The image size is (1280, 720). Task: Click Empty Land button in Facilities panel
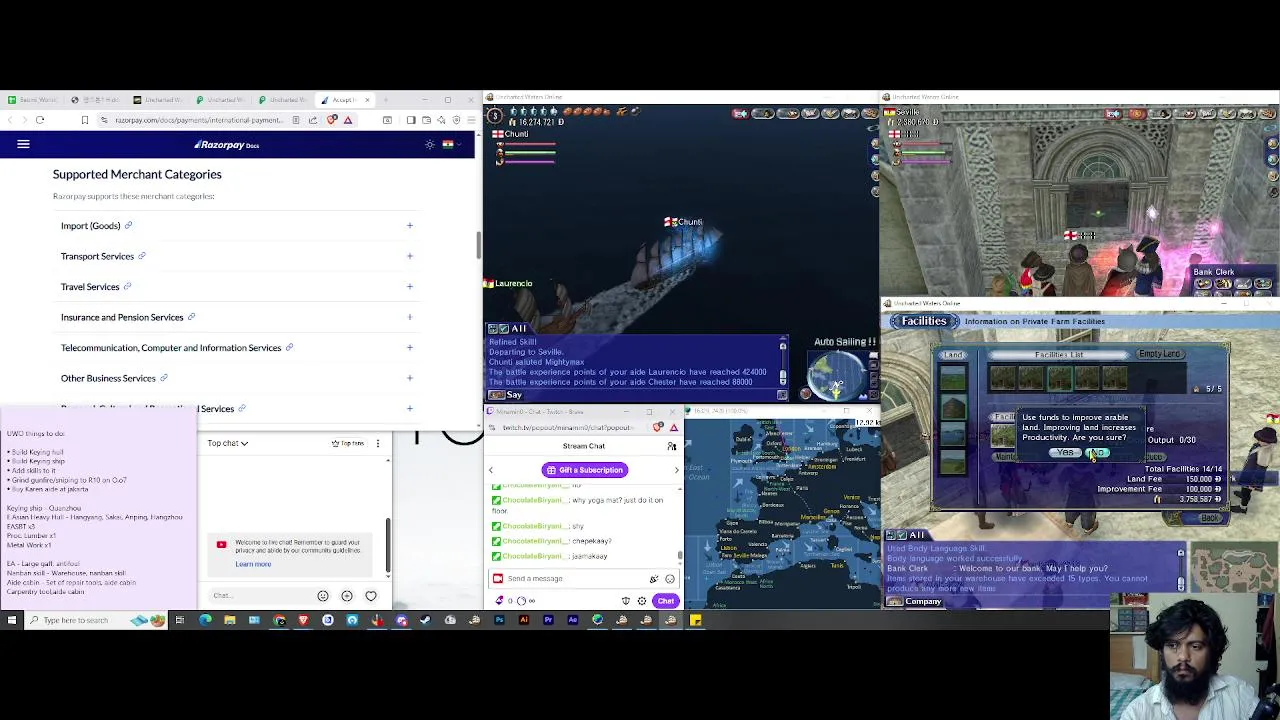click(1160, 354)
